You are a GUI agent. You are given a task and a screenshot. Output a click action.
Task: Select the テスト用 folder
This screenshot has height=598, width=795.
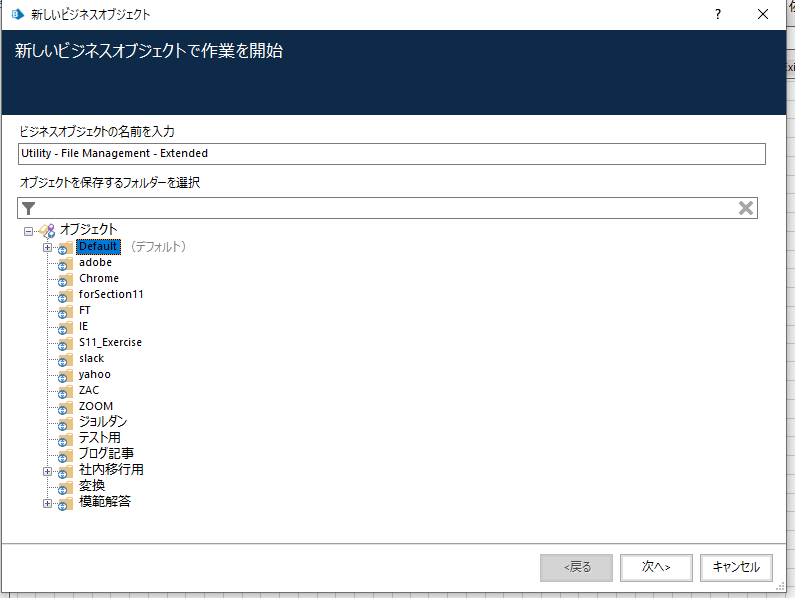tap(99, 438)
